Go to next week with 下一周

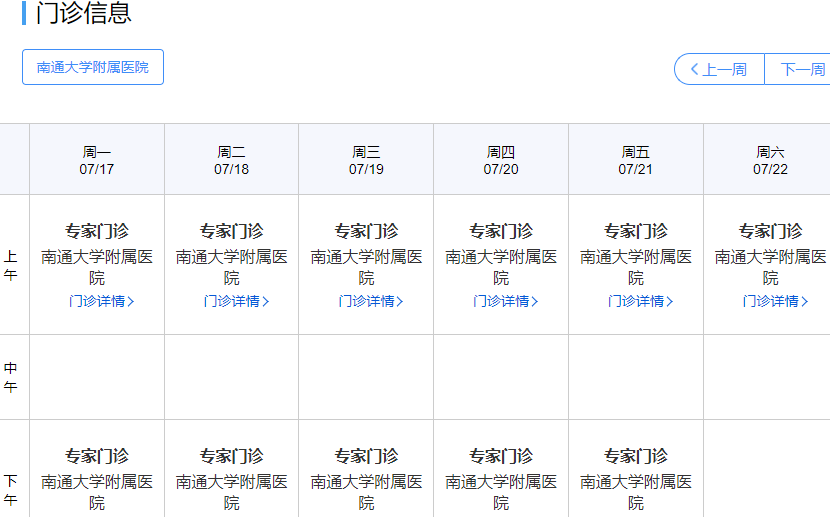point(801,69)
